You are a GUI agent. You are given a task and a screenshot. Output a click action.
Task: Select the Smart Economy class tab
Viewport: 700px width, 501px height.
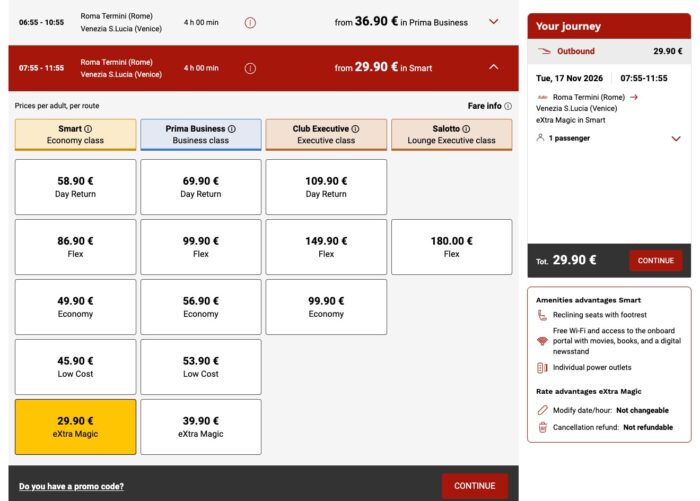(x=75, y=134)
